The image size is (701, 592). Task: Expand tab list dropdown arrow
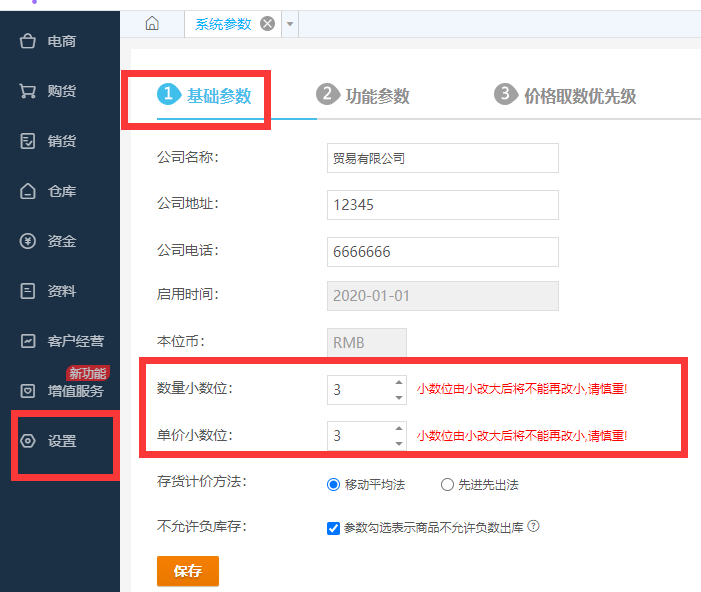(x=290, y=24)
